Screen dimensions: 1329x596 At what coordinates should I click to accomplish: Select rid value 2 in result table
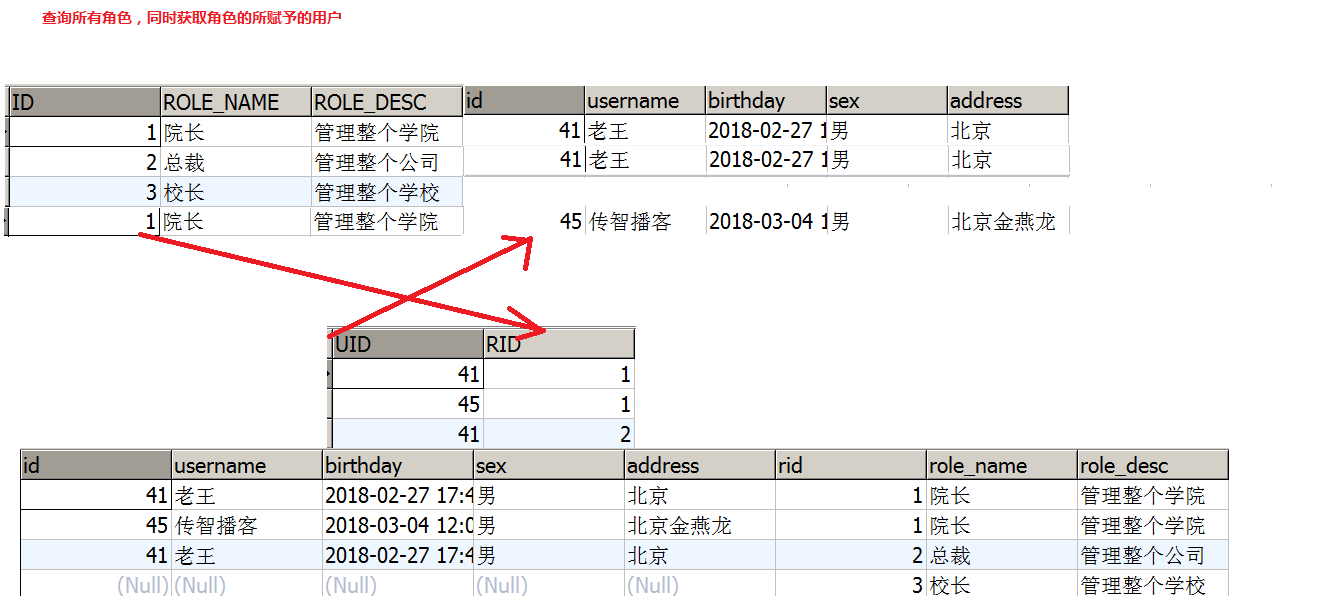[851, 555]
